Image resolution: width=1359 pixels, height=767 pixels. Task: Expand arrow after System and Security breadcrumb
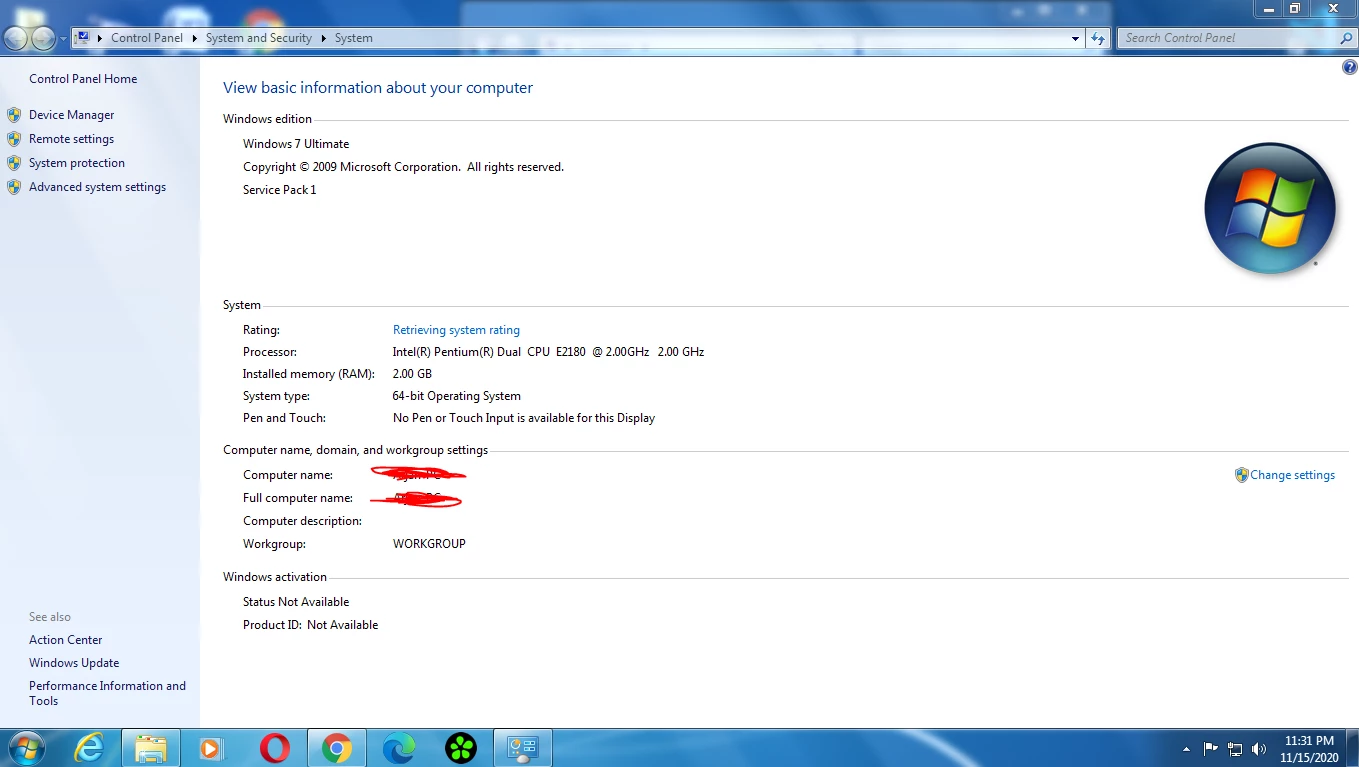[324, 38]
